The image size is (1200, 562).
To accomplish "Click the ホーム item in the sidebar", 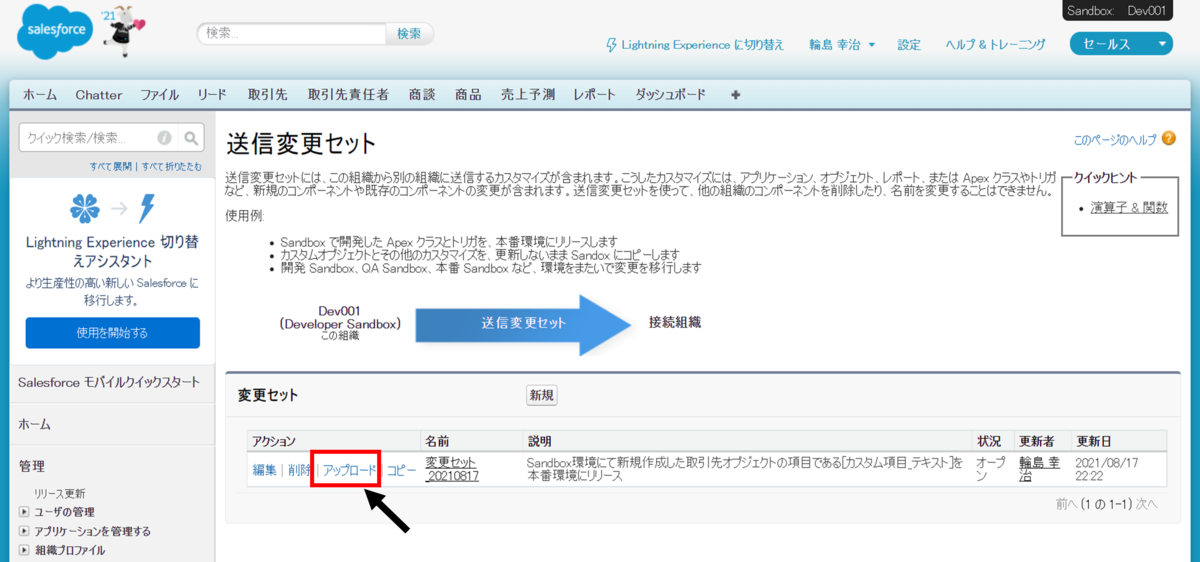I will 36,424.
